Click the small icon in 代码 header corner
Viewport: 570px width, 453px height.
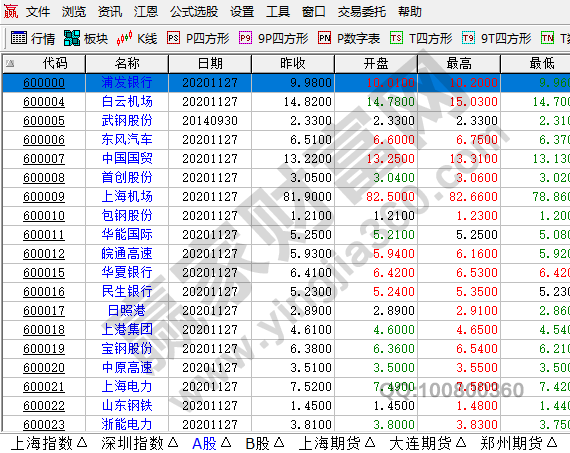tap(10, 64)
